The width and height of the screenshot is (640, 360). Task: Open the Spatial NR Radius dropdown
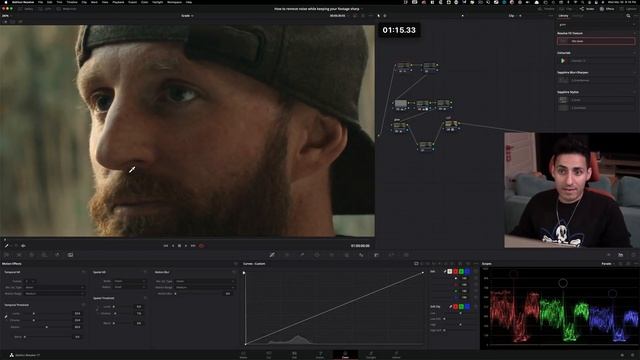pos(129,287)
